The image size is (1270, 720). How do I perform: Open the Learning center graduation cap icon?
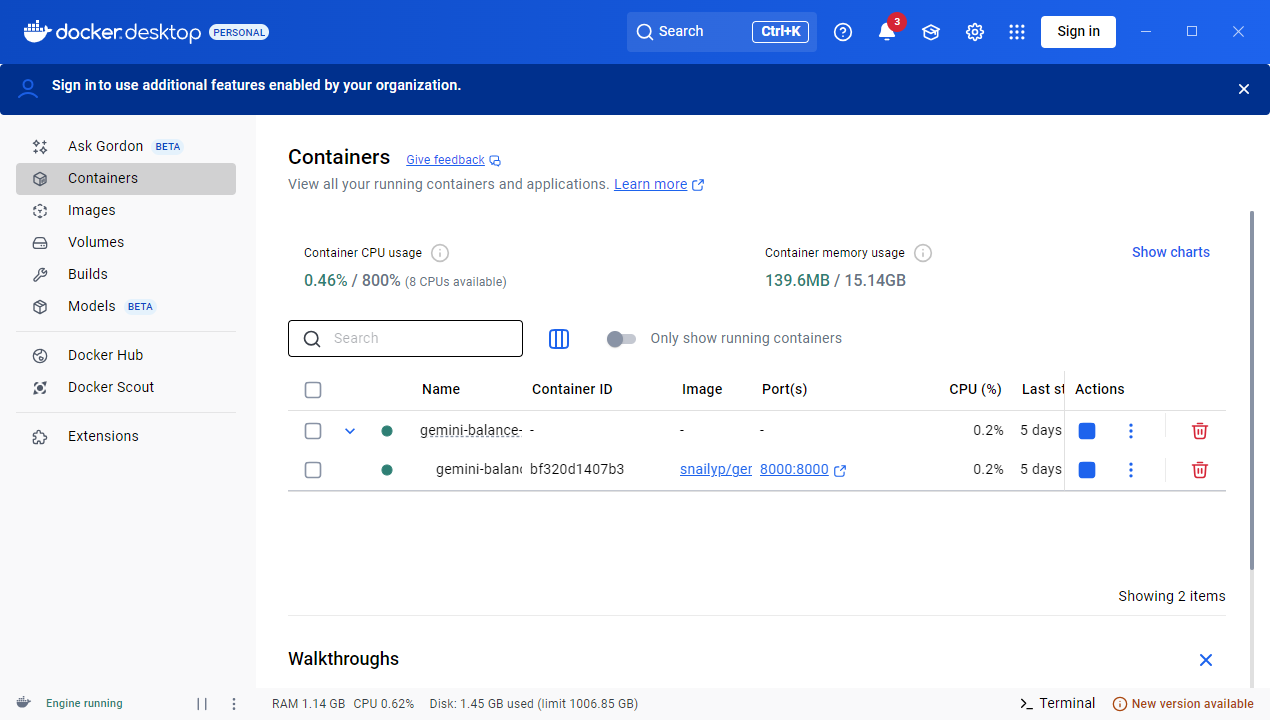pos(931,32)
